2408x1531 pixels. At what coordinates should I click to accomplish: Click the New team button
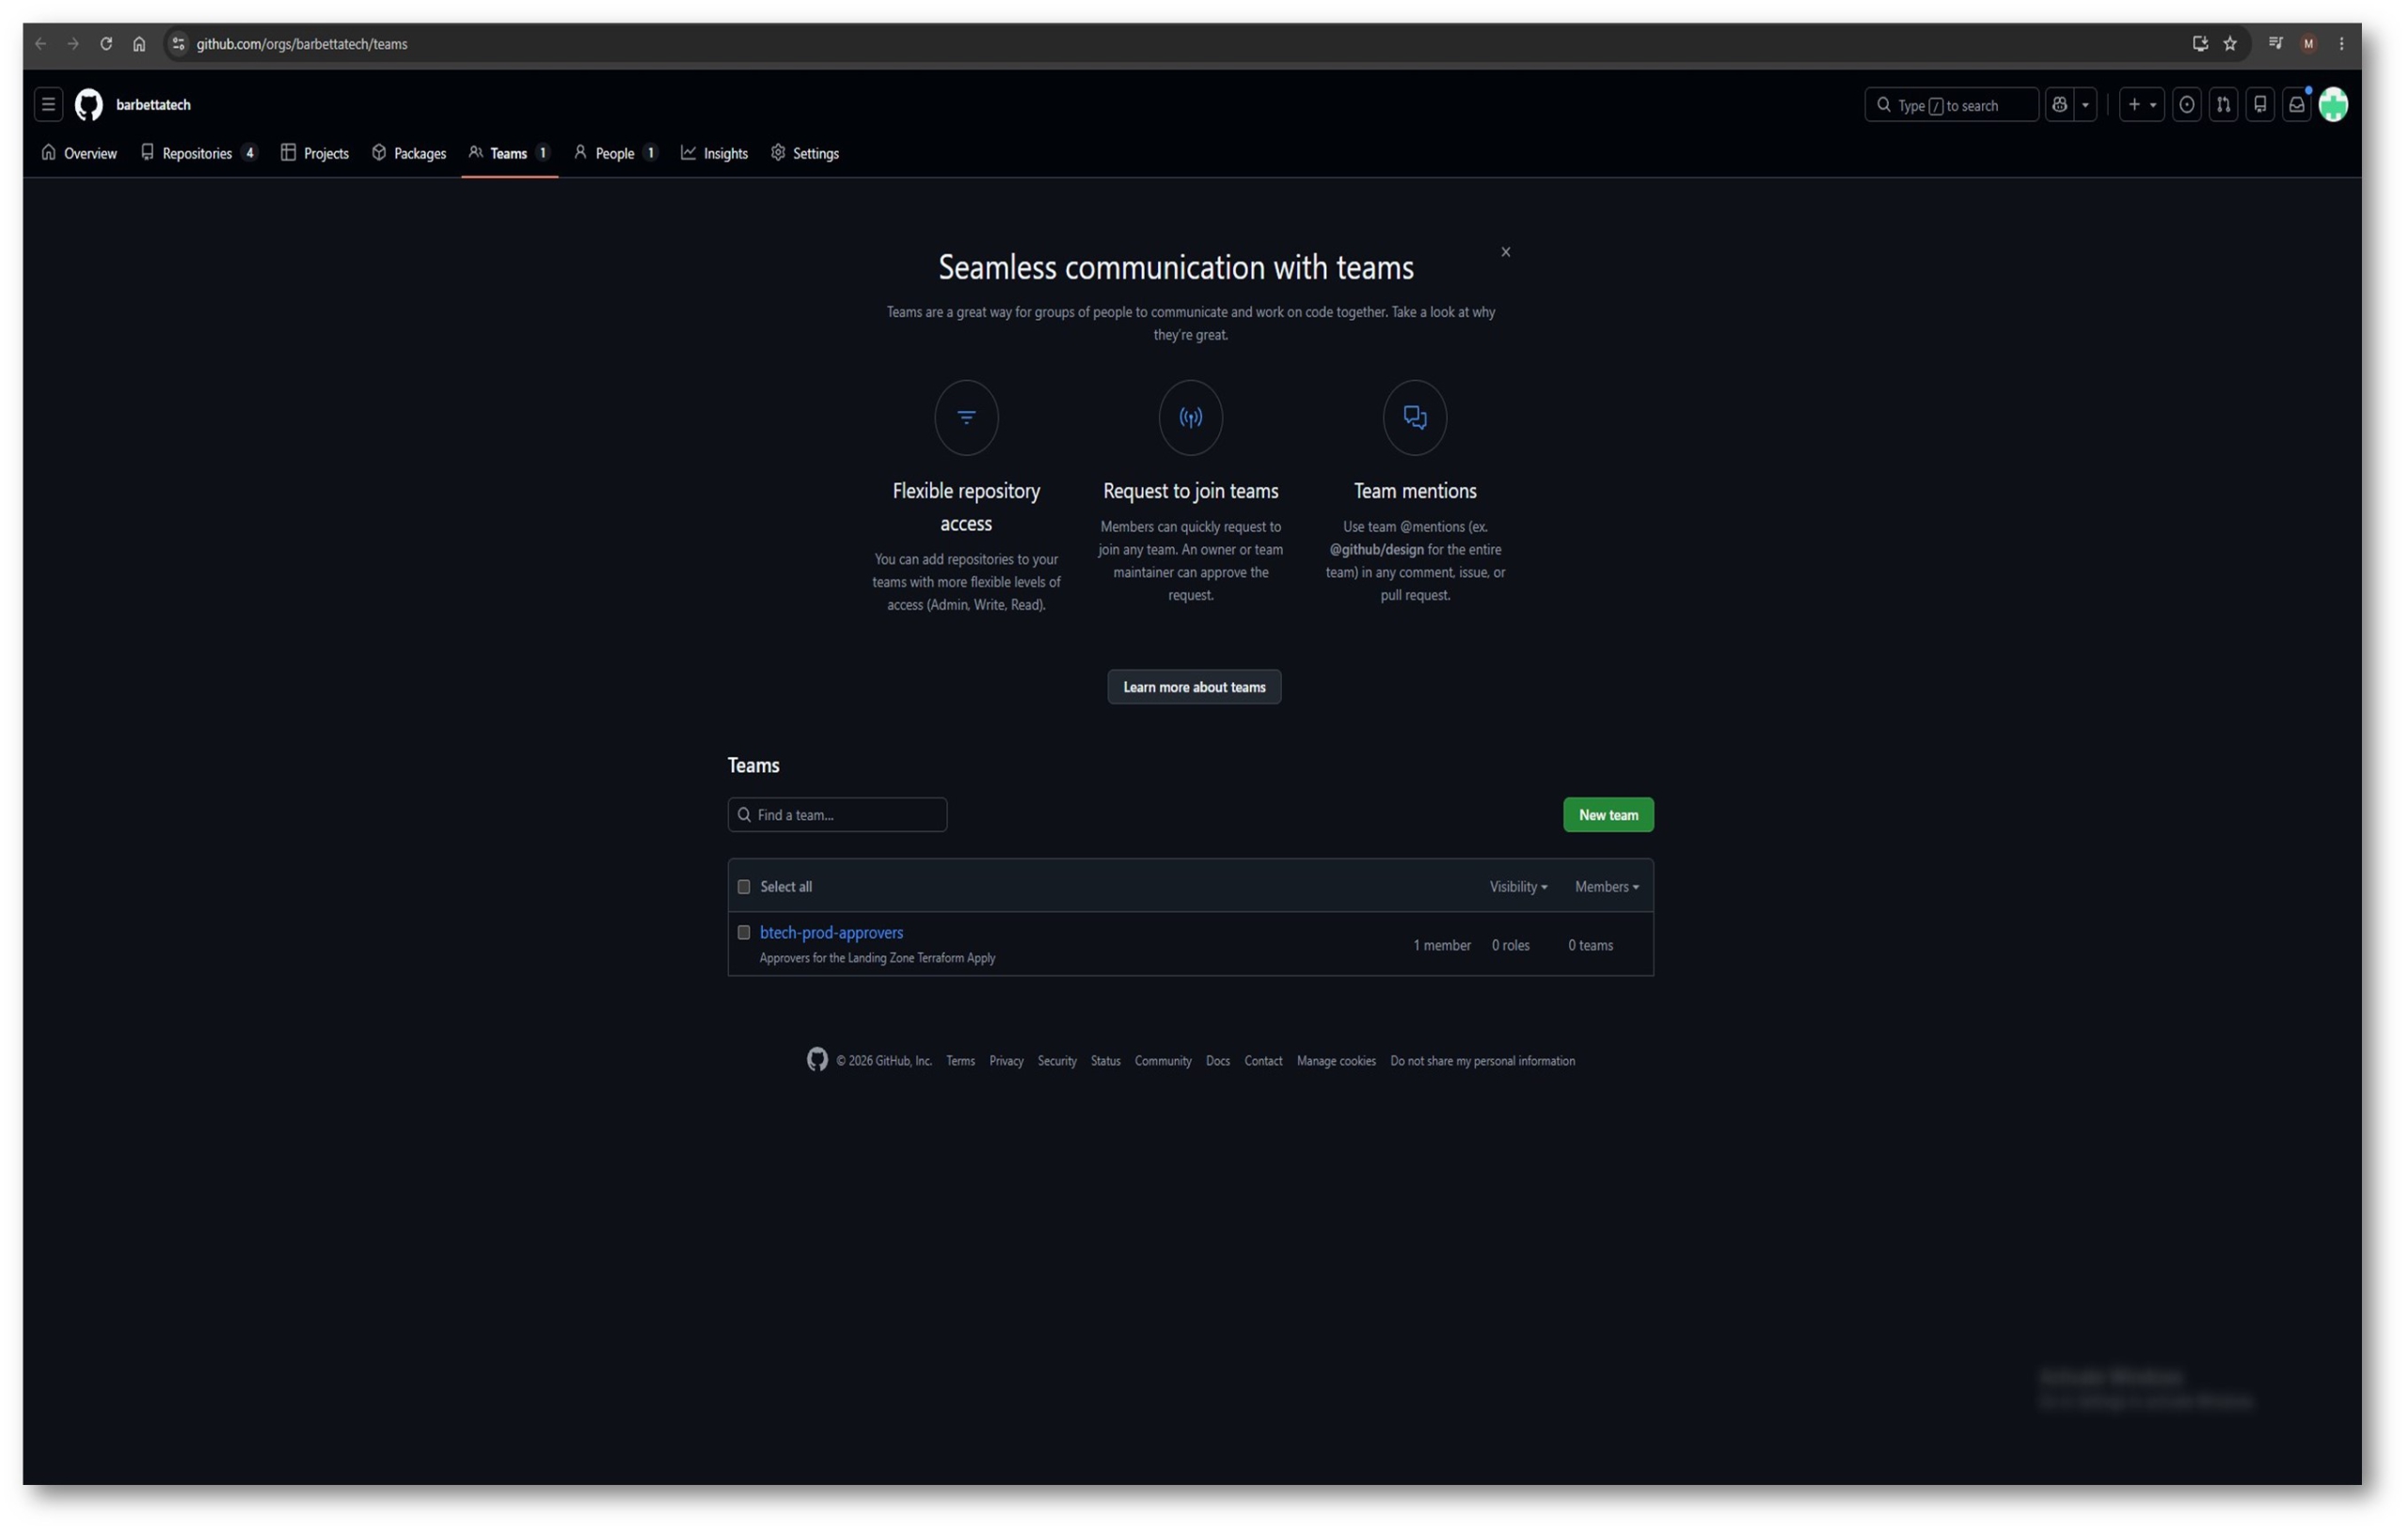[1608, 815]
